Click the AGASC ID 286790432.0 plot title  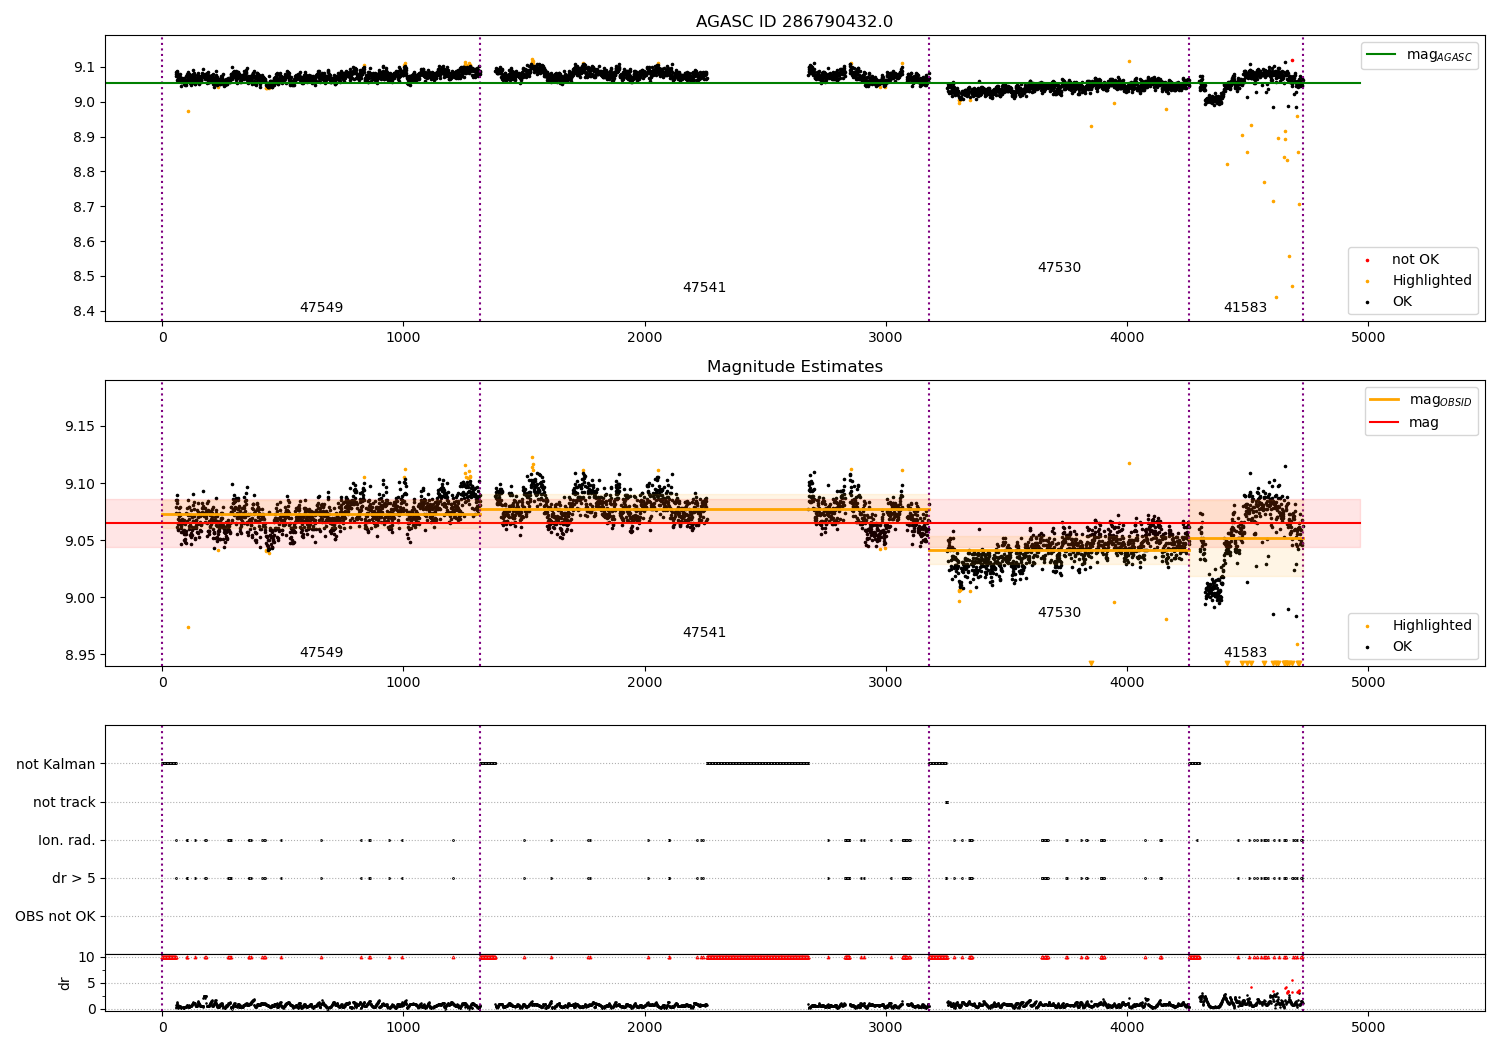[794, 22]
